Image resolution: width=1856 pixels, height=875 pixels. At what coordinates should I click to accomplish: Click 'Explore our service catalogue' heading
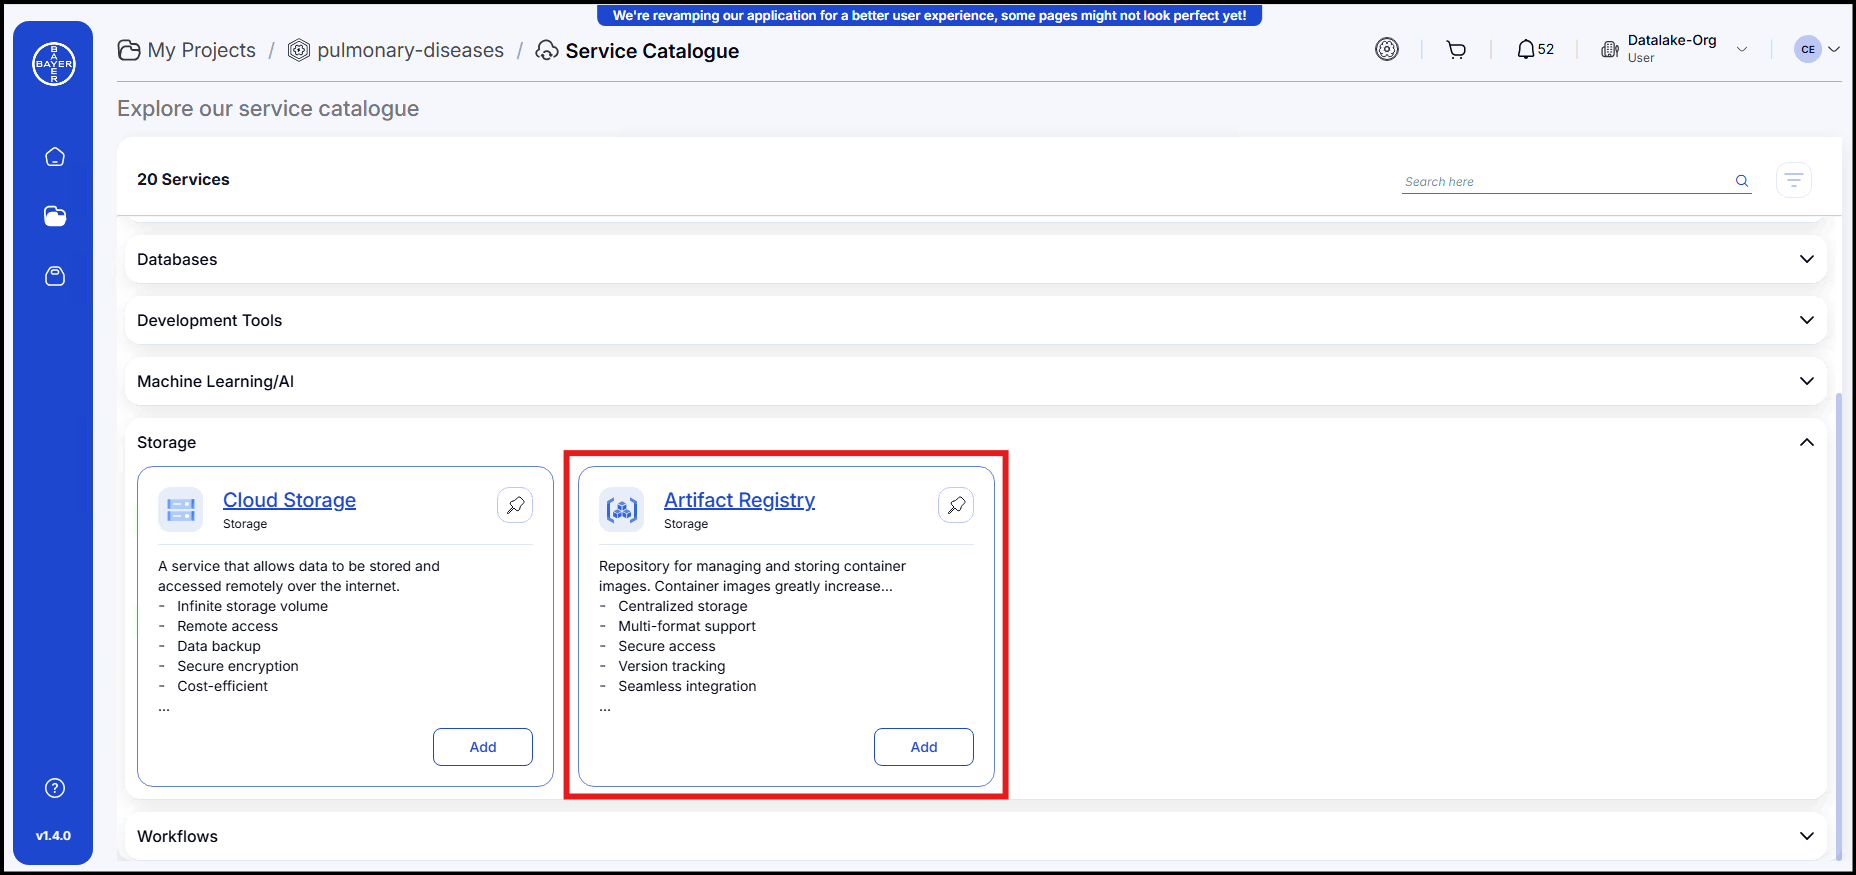(268, 108)
